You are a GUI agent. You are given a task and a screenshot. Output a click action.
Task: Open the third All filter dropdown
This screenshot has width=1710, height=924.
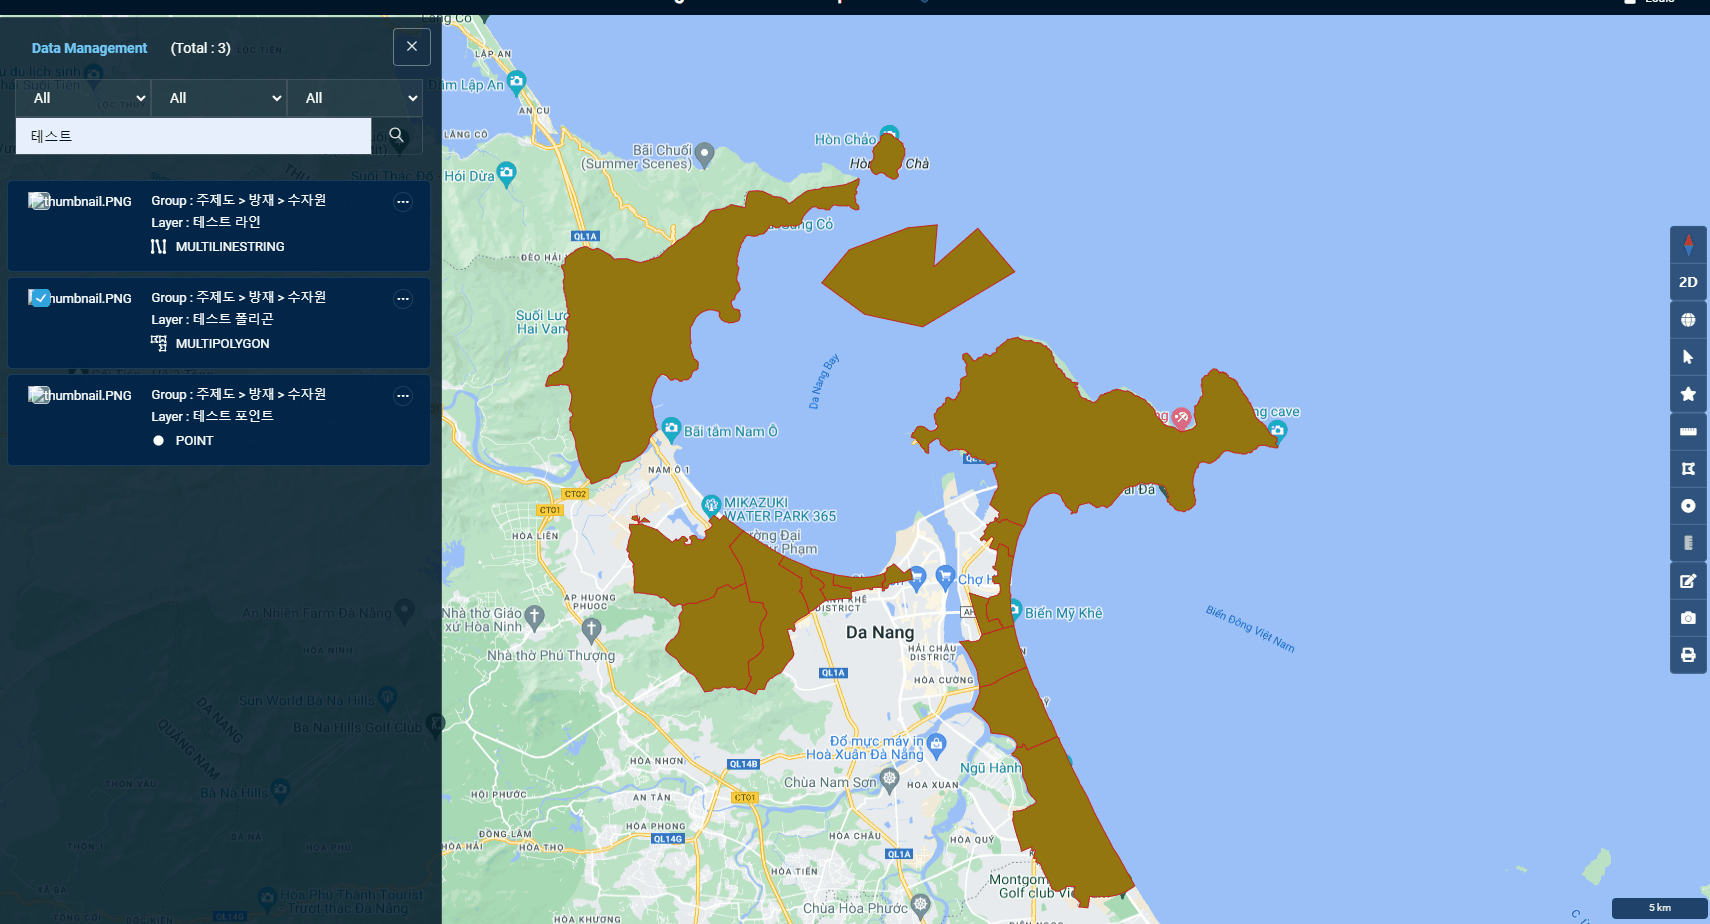click(x=355, y=98)
